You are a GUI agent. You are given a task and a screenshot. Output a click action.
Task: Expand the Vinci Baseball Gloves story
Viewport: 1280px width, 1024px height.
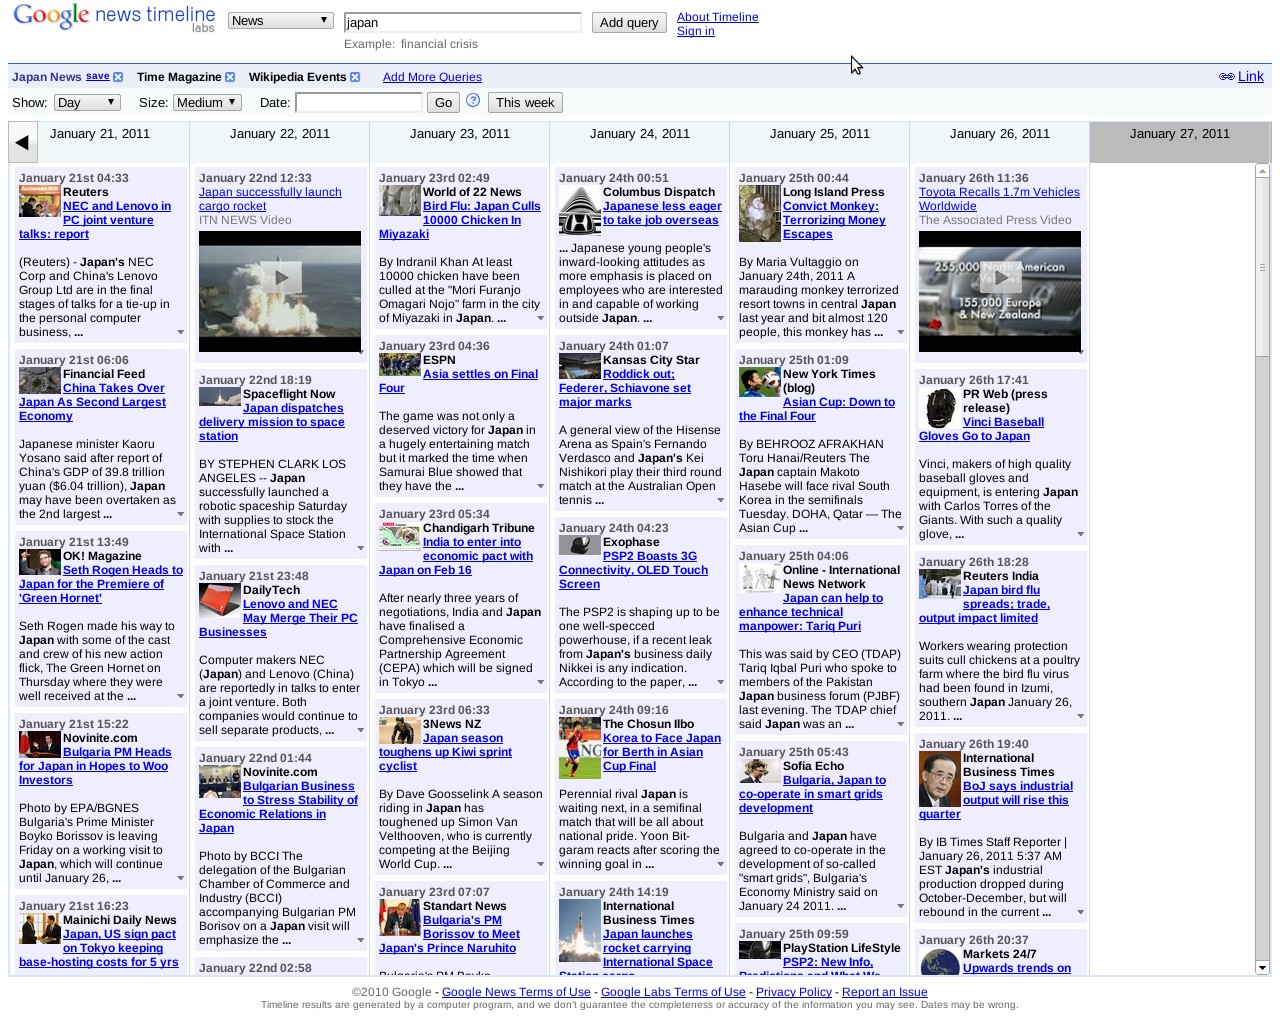tap(1080, 534)
